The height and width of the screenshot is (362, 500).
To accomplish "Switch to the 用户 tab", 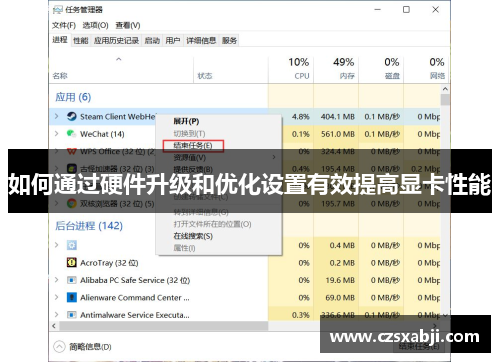I will point(173,41).
